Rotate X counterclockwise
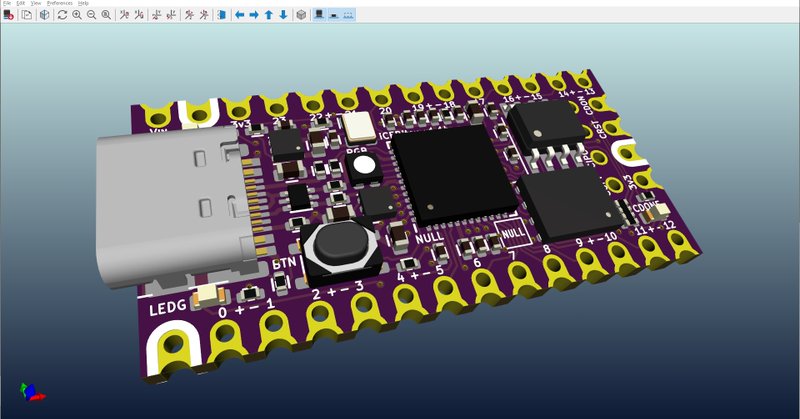The height and width of the screenshot is (419, 800). pyautogui.click(x=139, y=15)
